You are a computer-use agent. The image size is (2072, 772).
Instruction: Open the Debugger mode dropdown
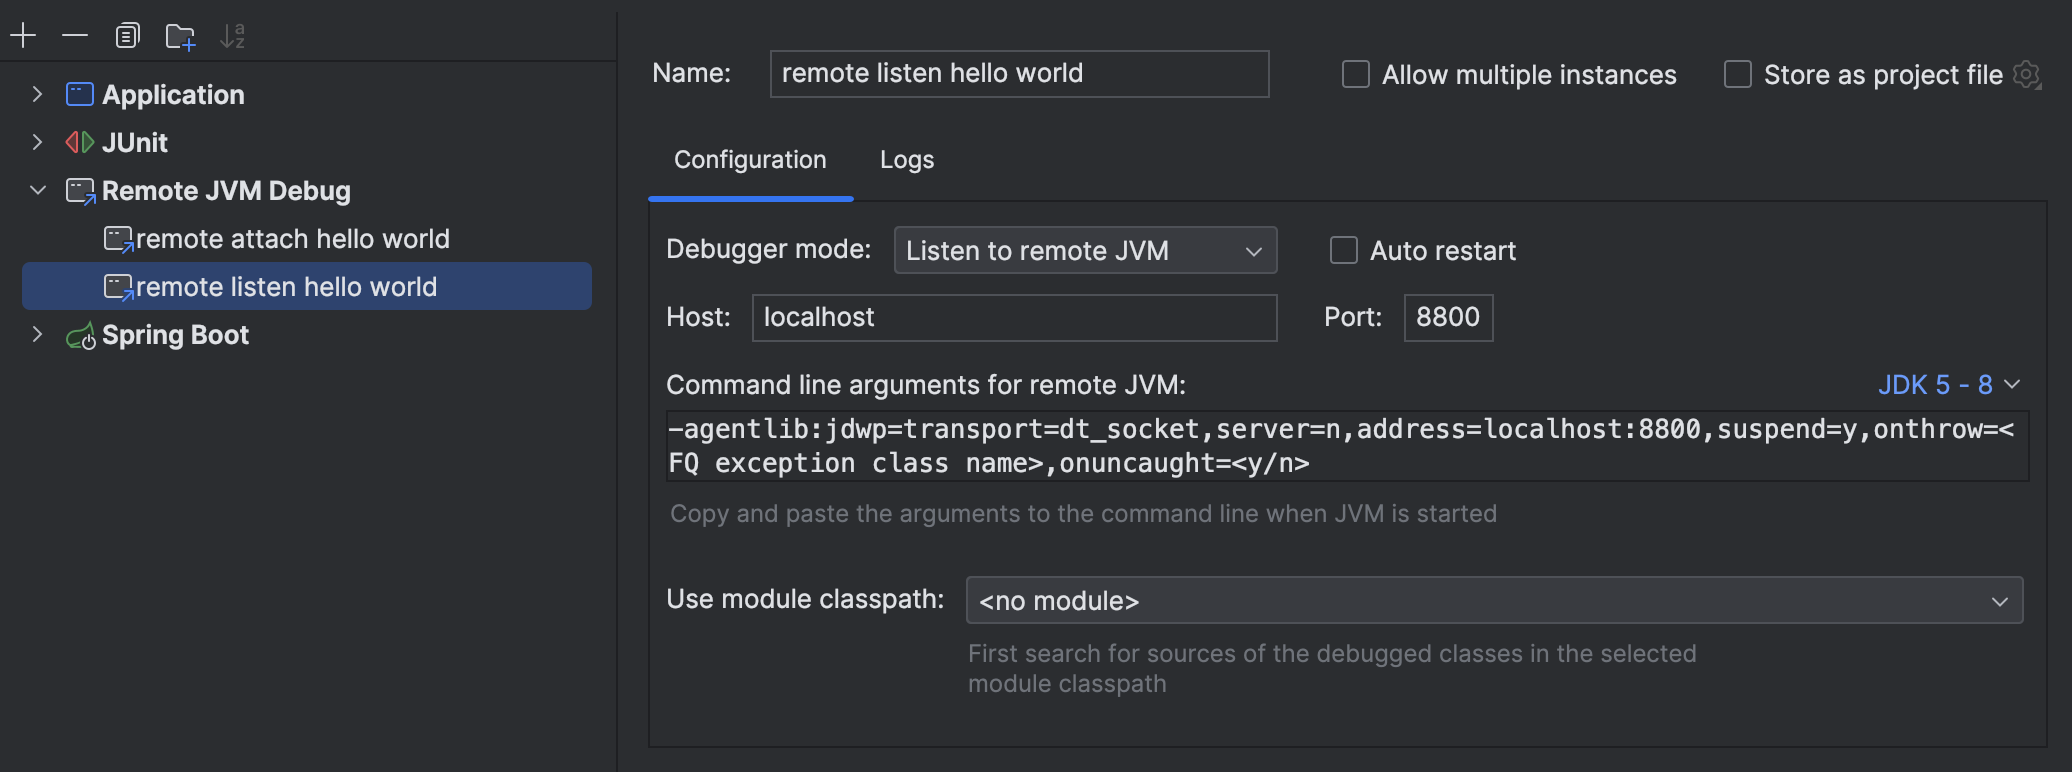1085,251
